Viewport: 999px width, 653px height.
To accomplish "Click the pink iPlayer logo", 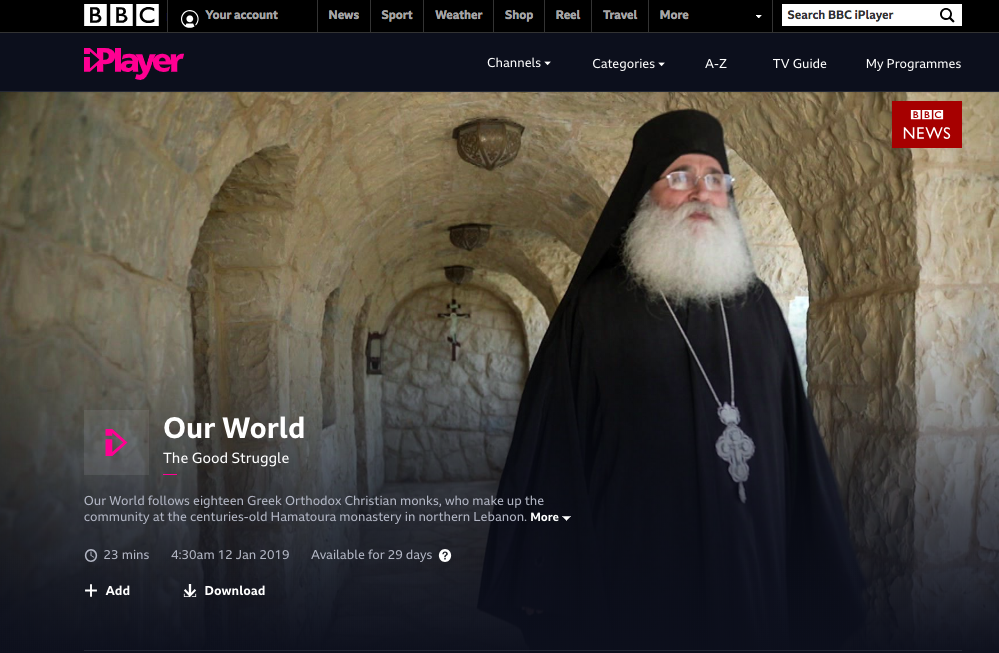I will pyautogui.click(x=134, y=62).
